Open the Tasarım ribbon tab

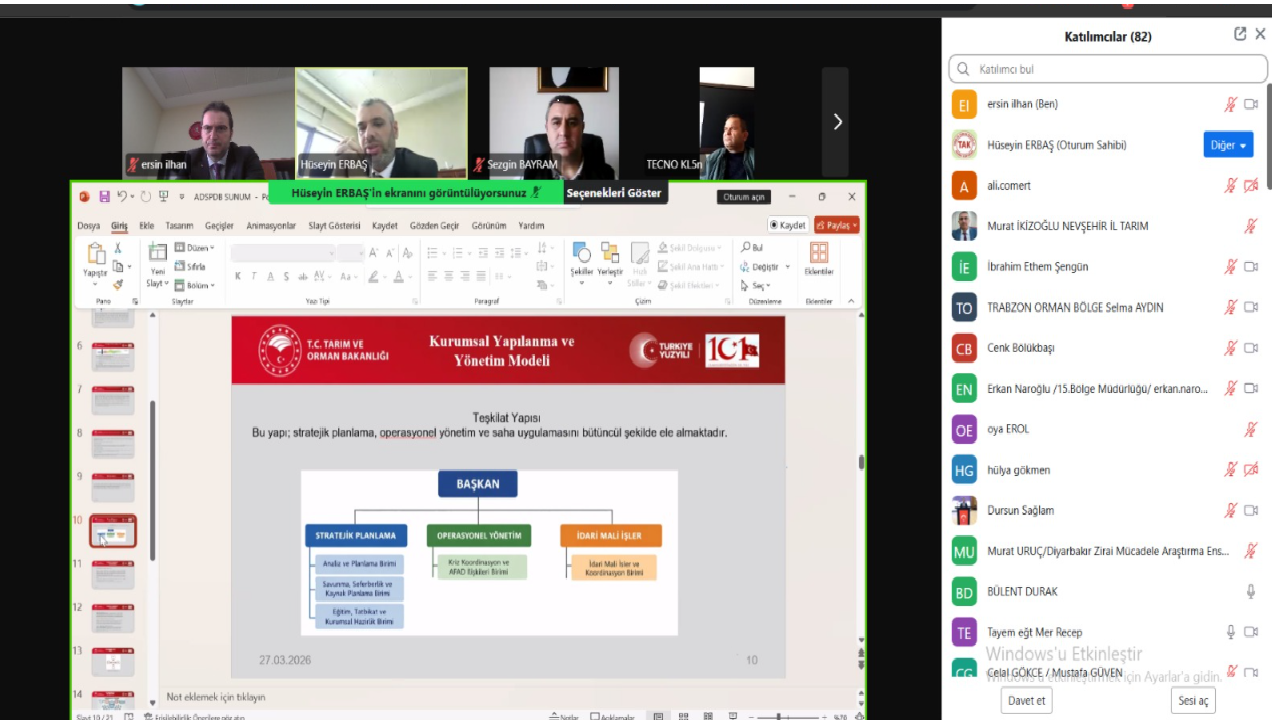coord(179,226)
